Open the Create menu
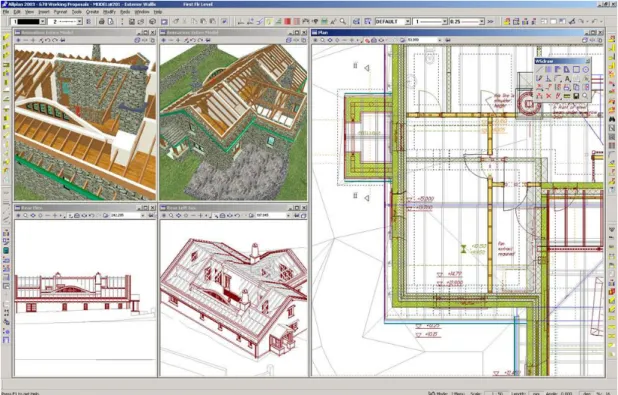The width and height of the screenshot is (618, 395). tap(92, 12)
